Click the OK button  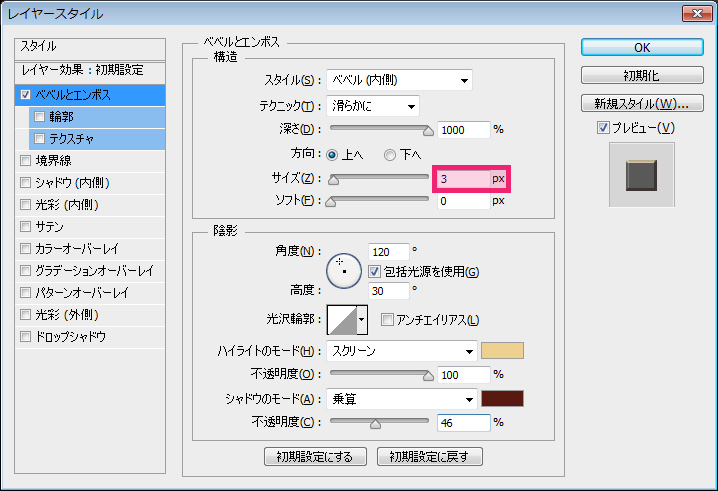tap(642, 48)
